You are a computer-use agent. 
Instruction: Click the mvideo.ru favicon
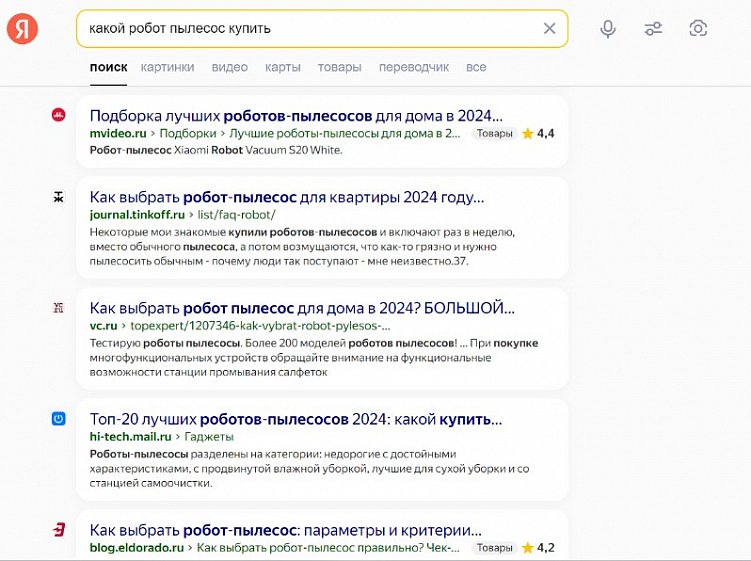pos(58,115)
